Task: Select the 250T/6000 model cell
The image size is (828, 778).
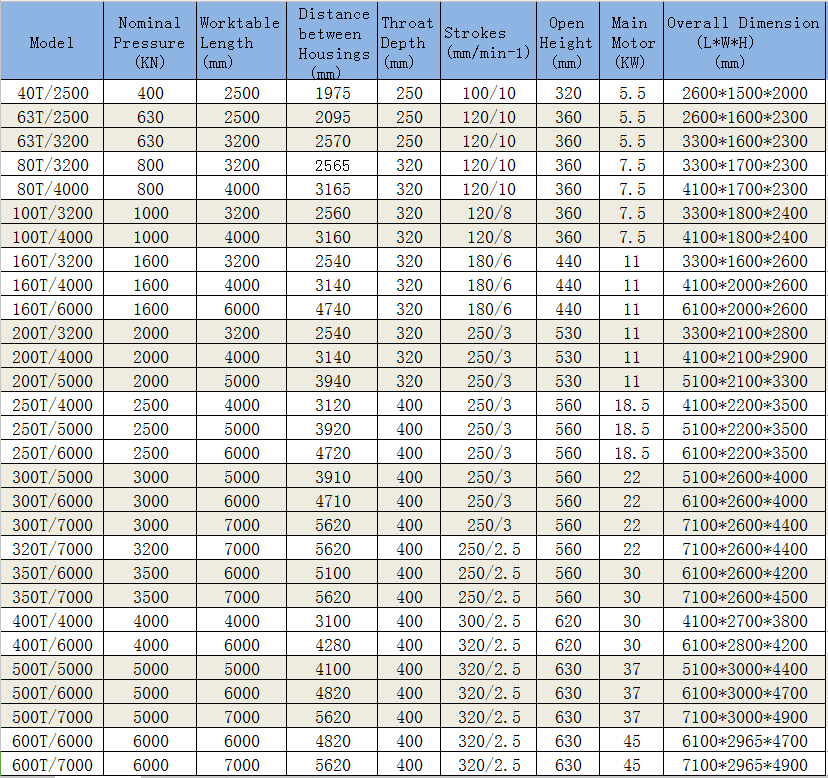Action: pos(53,453)
